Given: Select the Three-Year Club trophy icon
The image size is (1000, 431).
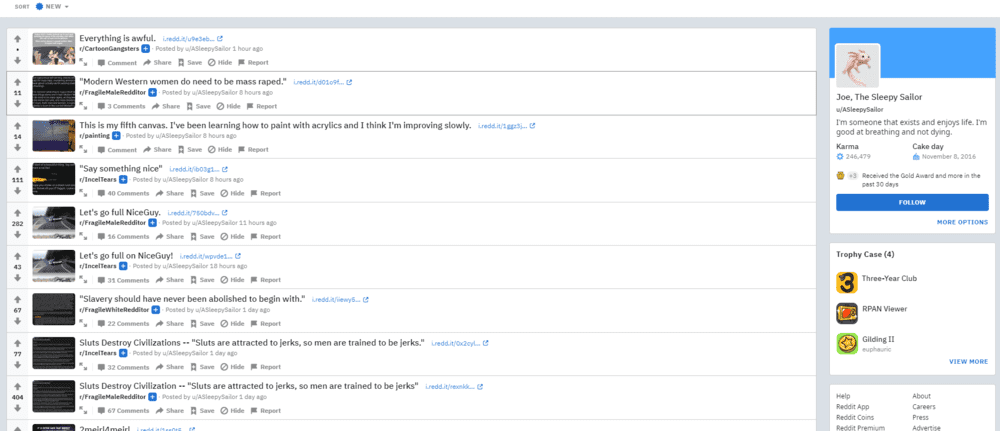Looking at the screenshot, I should (x=847, y=282).
